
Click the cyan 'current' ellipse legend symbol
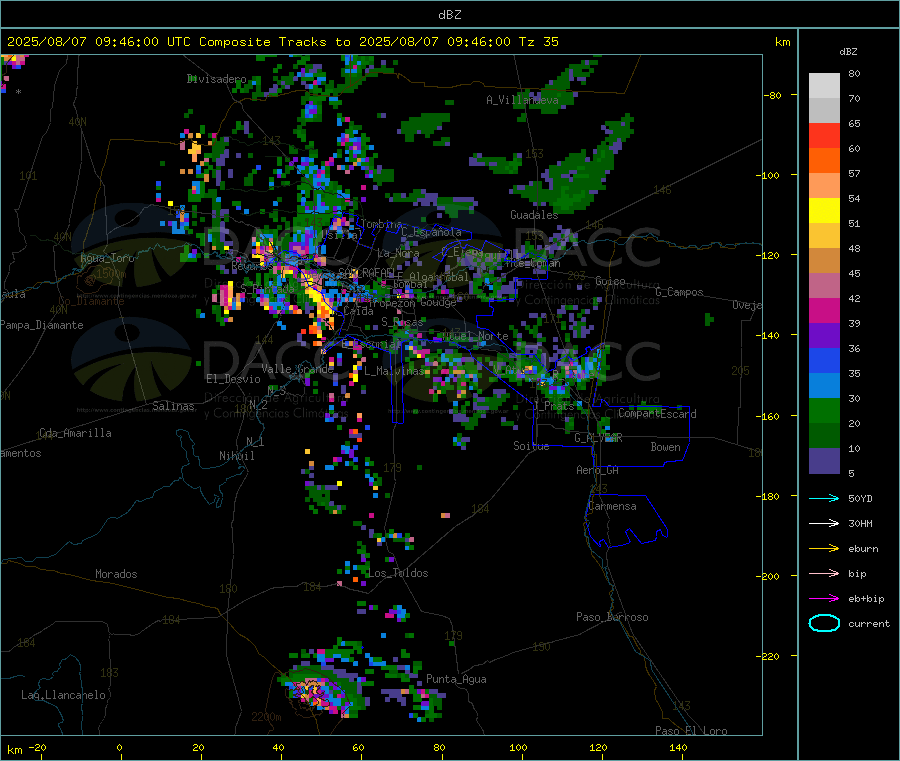824,623
